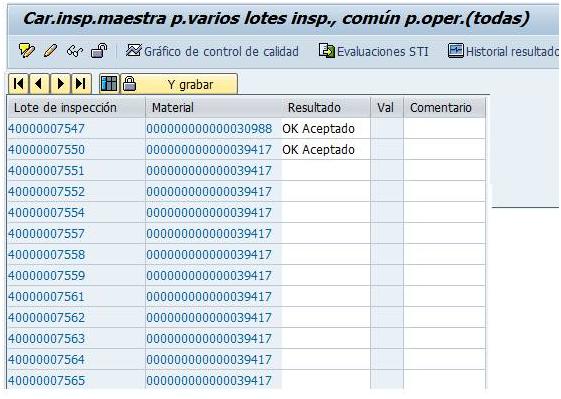Click the Comentario field for lot 4000007565
The image size is (561, 399).
[445, 380]
